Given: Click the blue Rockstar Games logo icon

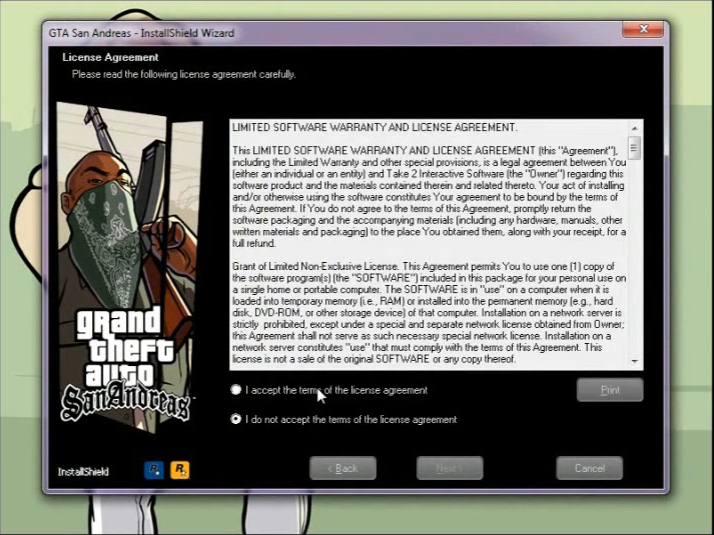Looking at the screenshot, I should 154,469.
